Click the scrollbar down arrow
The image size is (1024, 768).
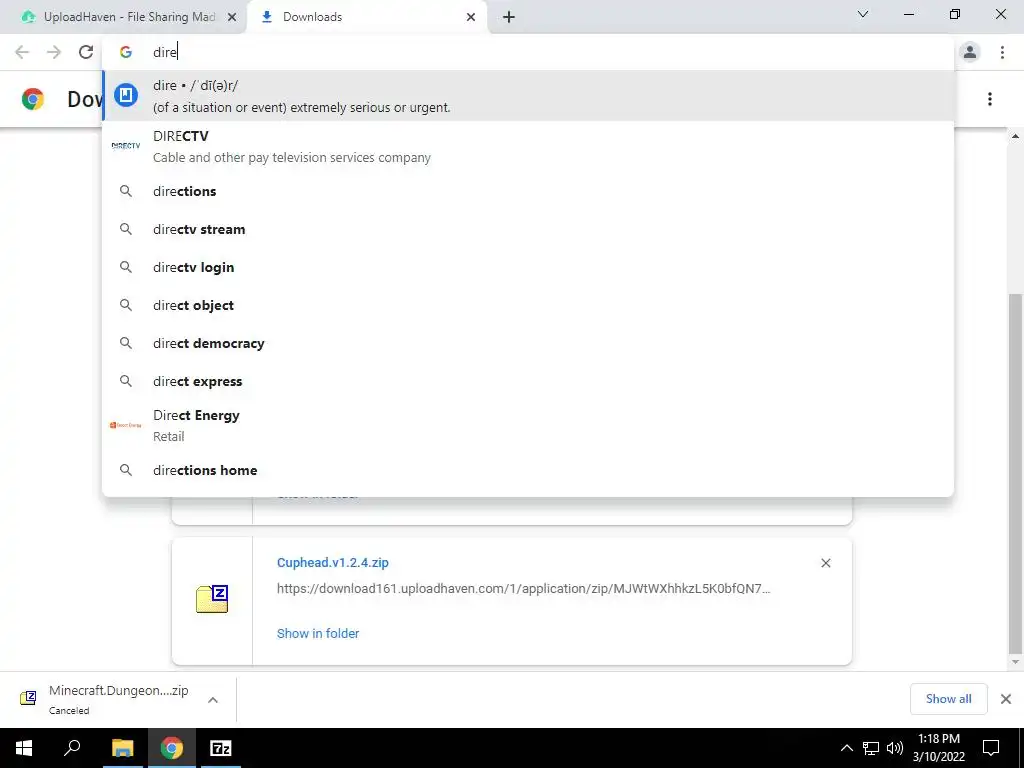(x=1015, y=662)
